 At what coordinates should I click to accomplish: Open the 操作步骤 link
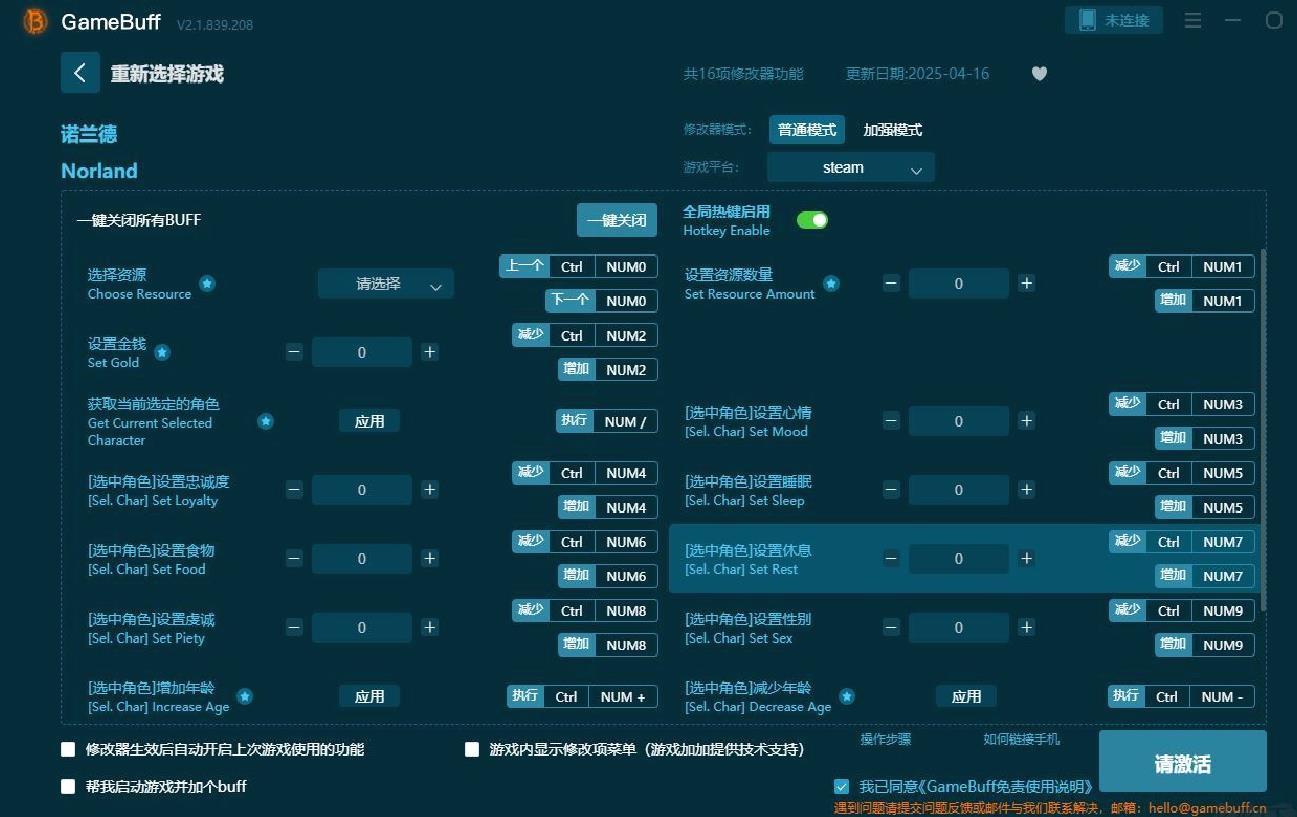click(x=886, y=739)
